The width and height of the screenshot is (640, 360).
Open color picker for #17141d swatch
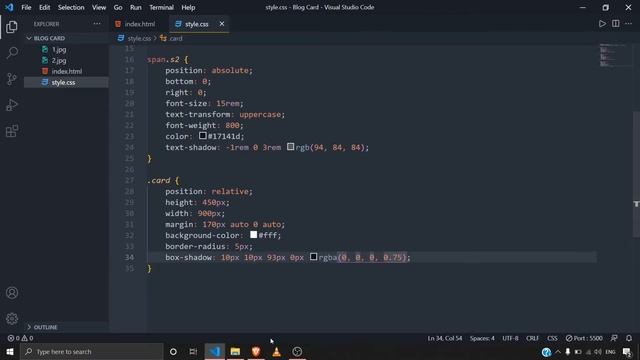[202, 135]
